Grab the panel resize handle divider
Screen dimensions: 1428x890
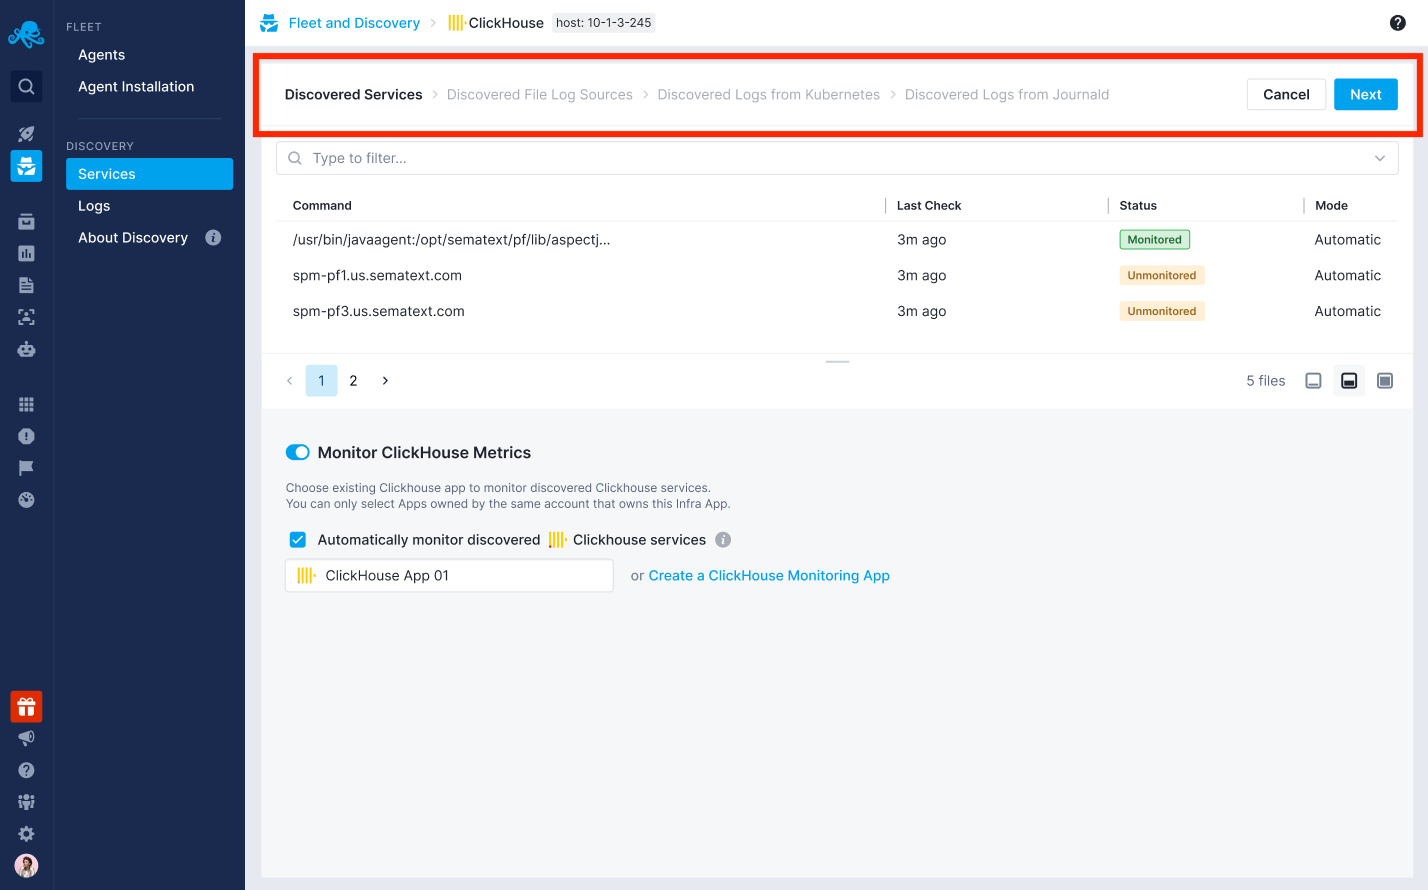point(838,362)
